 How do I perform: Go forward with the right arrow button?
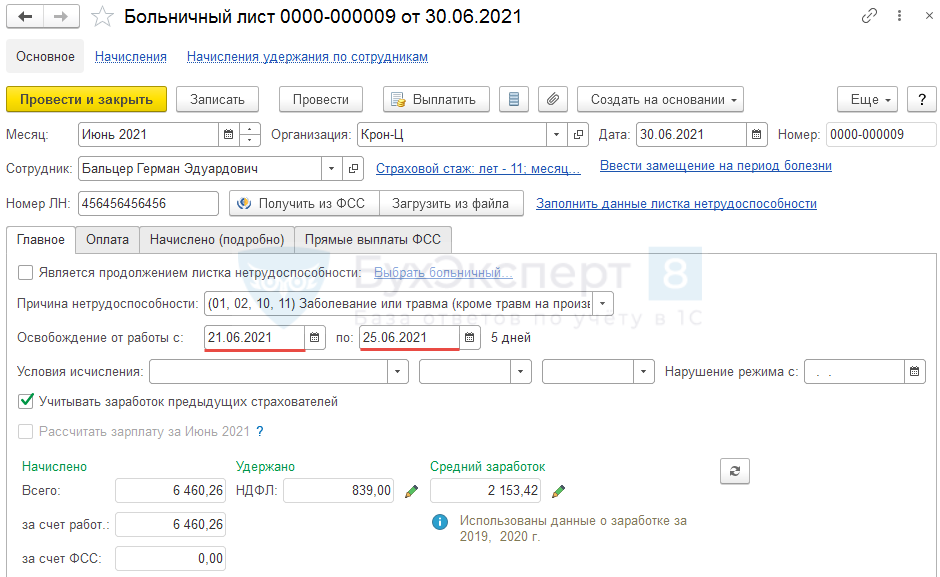pyautogui.click(x=61, y=16)
